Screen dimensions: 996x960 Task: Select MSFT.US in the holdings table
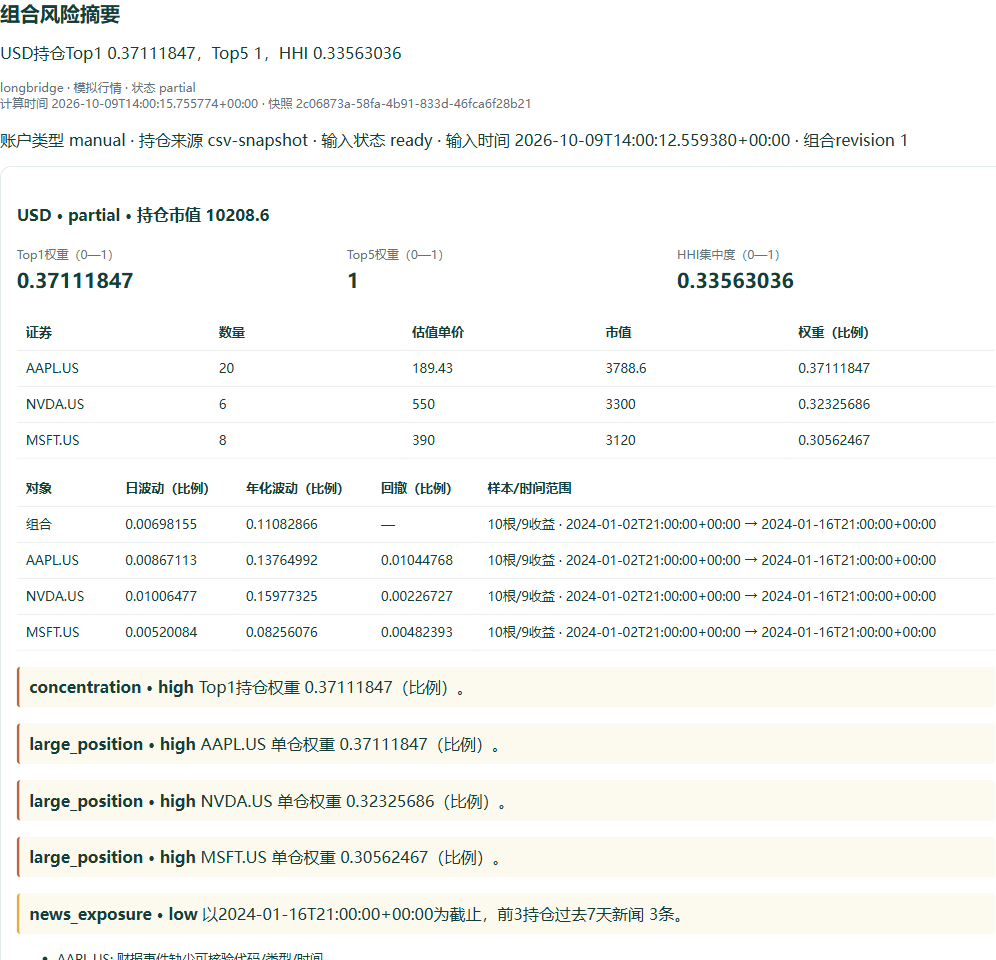pyautogui.click(x=53, y=440)
